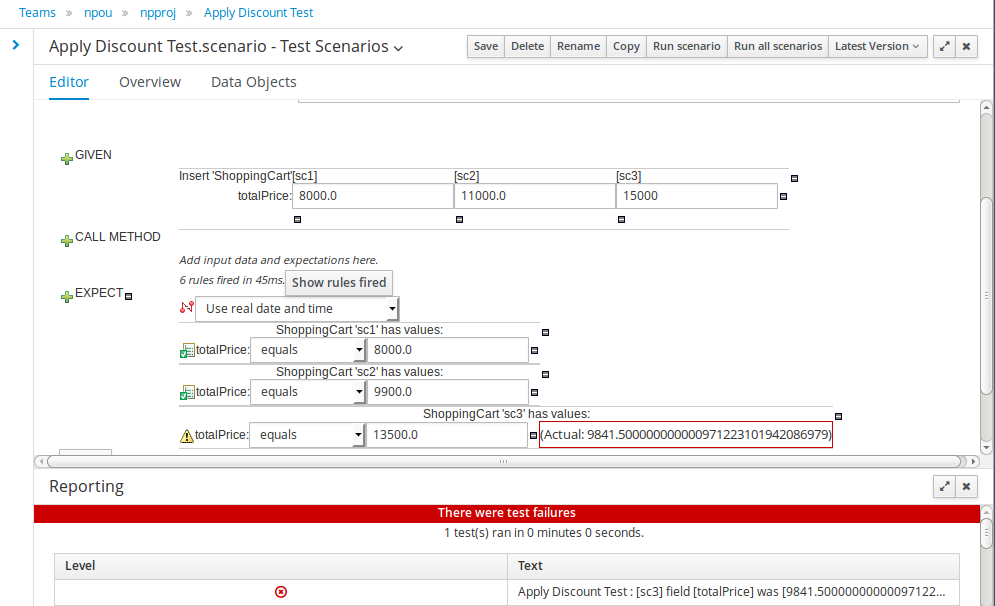
Task: Click green plus icon beside GIVEN
Action: (67, 159)
